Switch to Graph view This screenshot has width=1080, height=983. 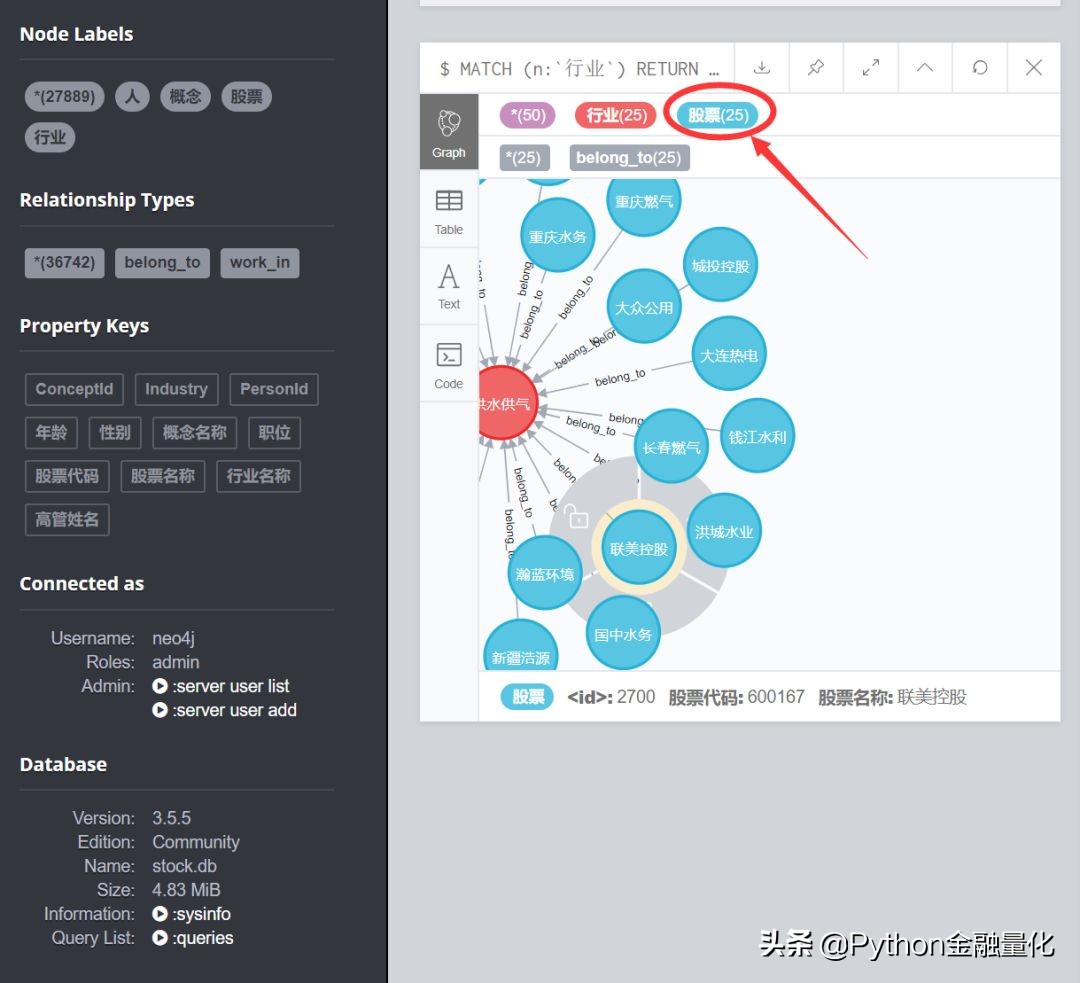[448, 132]
